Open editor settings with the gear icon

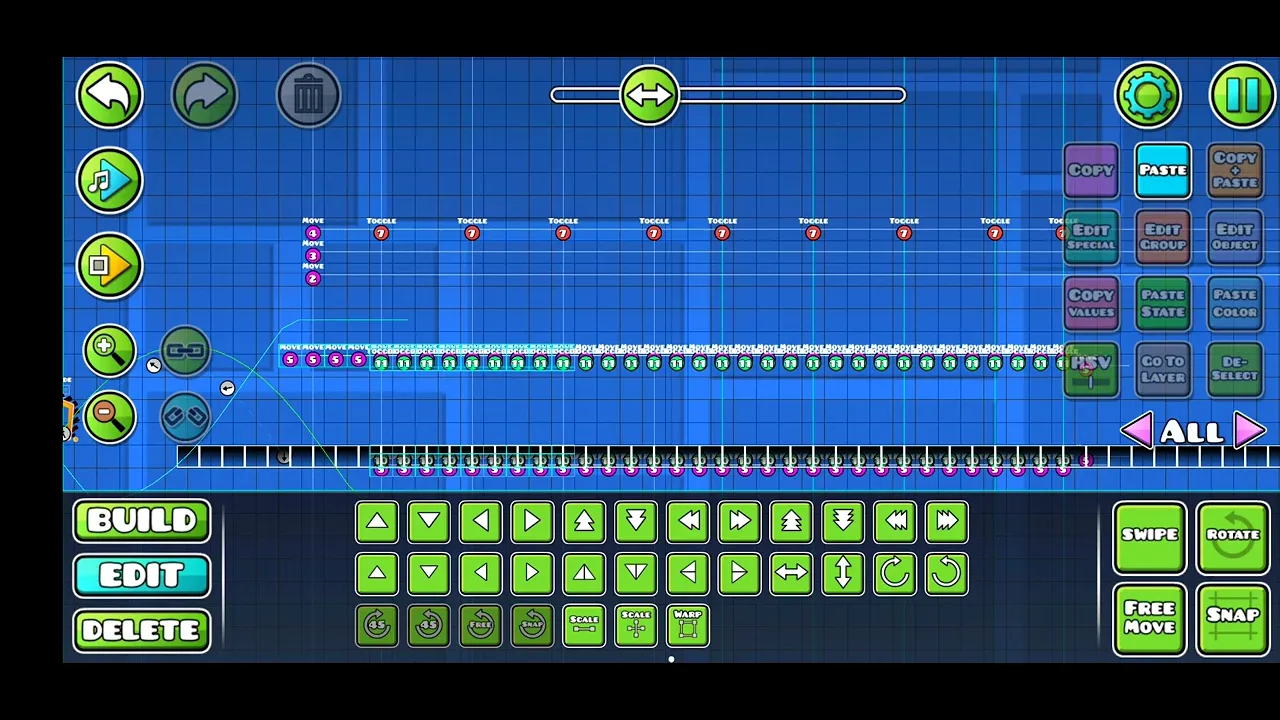pos(1148,95)
